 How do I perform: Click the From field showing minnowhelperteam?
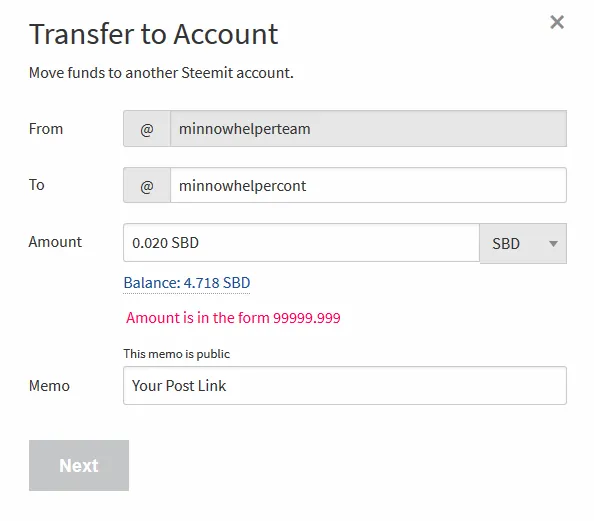click(368, 129)
